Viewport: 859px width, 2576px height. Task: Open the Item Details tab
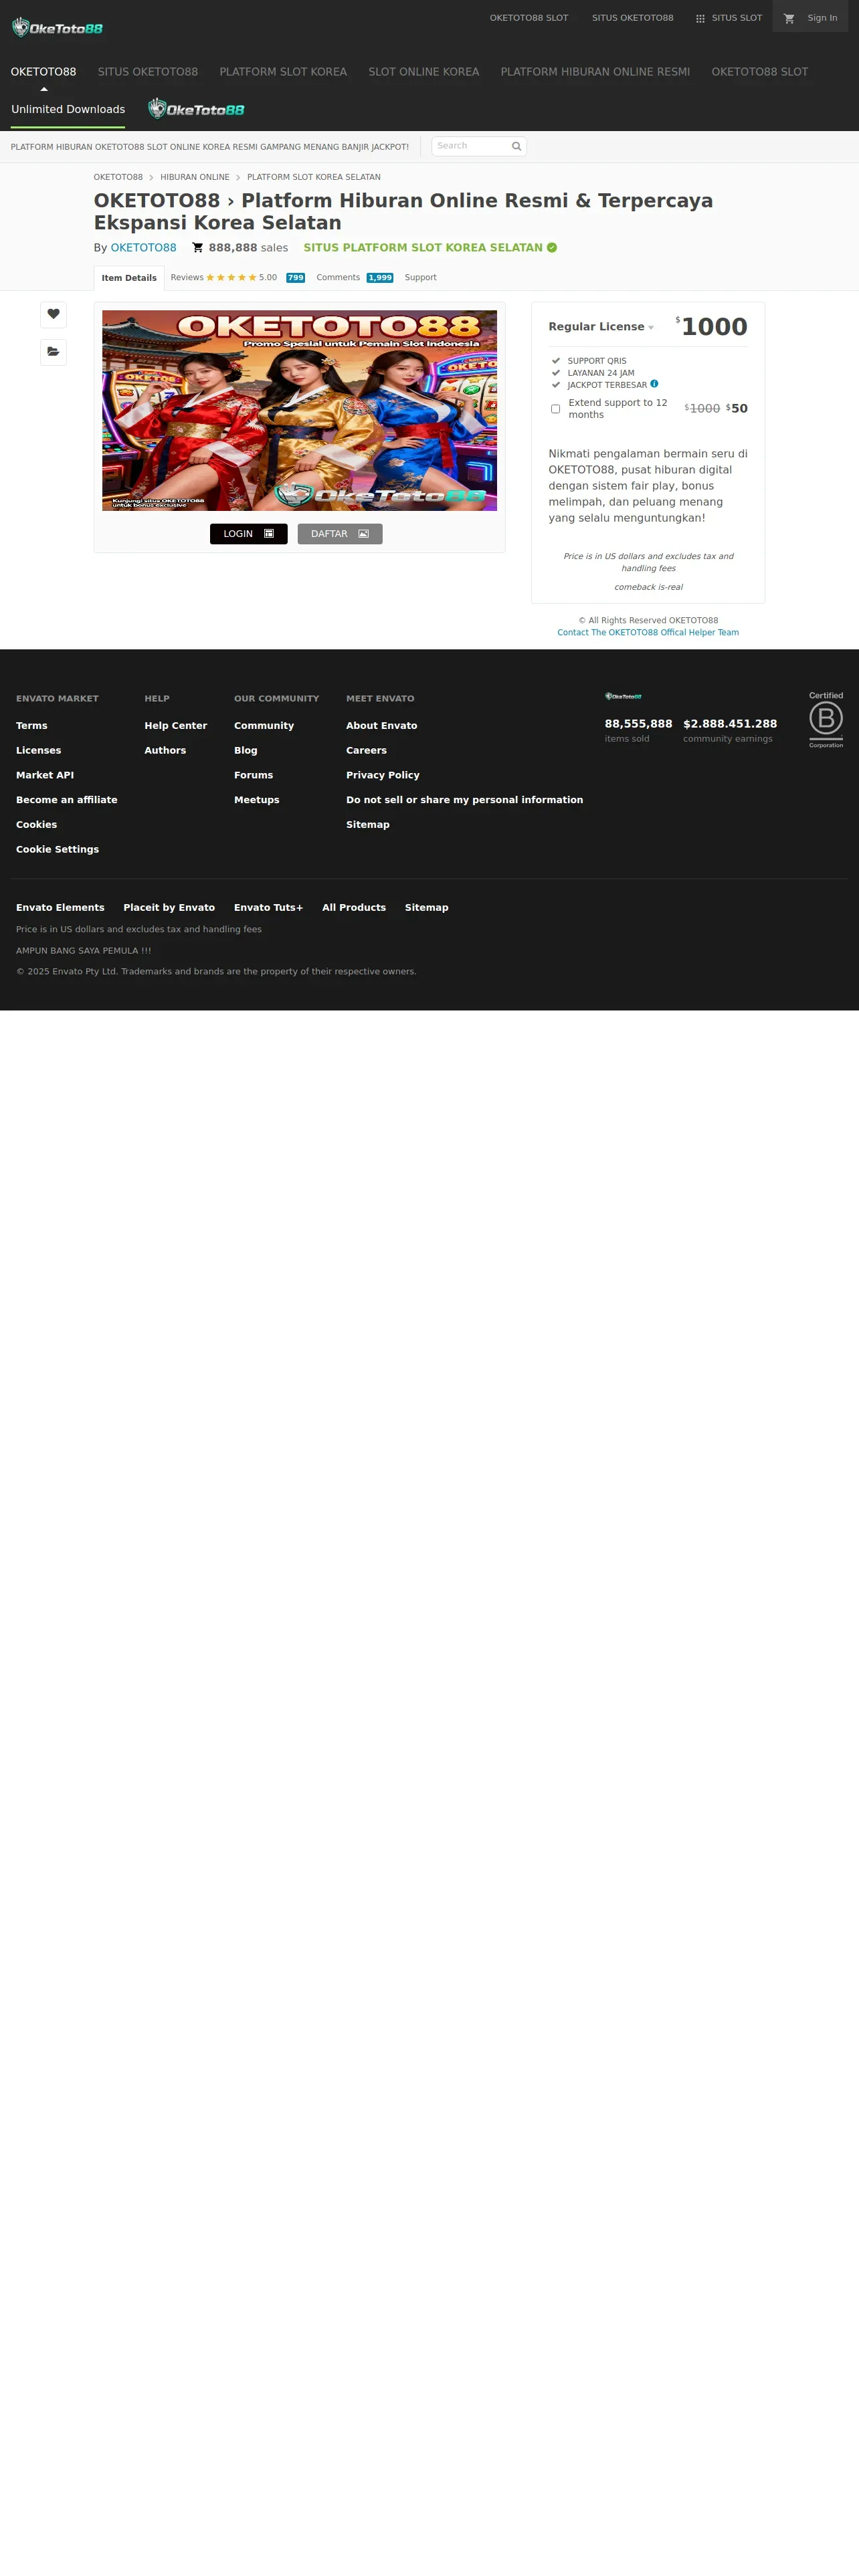tap(129, 278)
